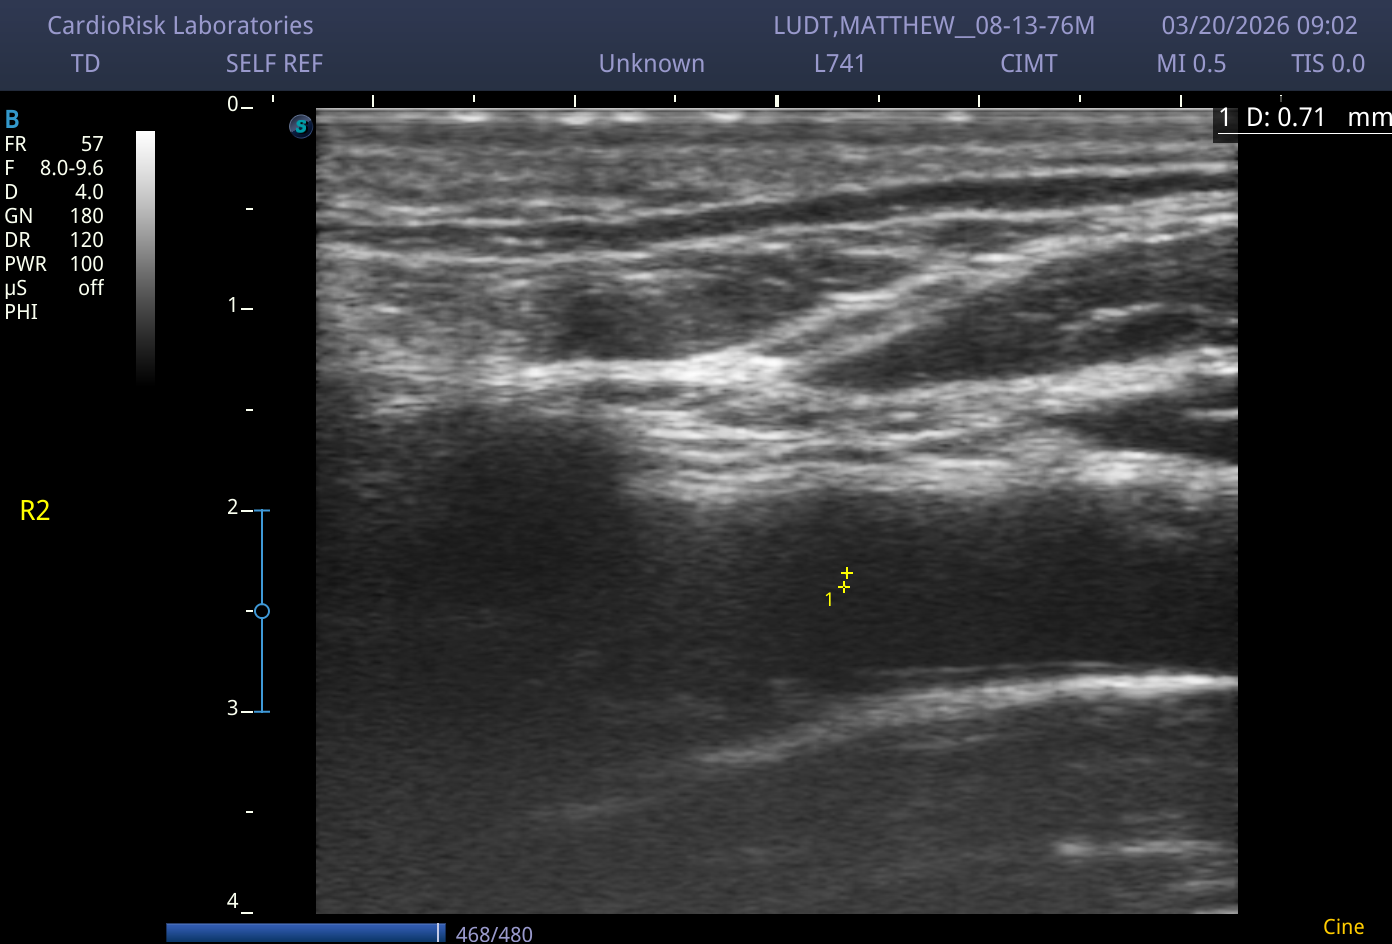Screen dimensions: 1392x944
Task: Select the DR 120 dynamic range setting
Action: 54,240
